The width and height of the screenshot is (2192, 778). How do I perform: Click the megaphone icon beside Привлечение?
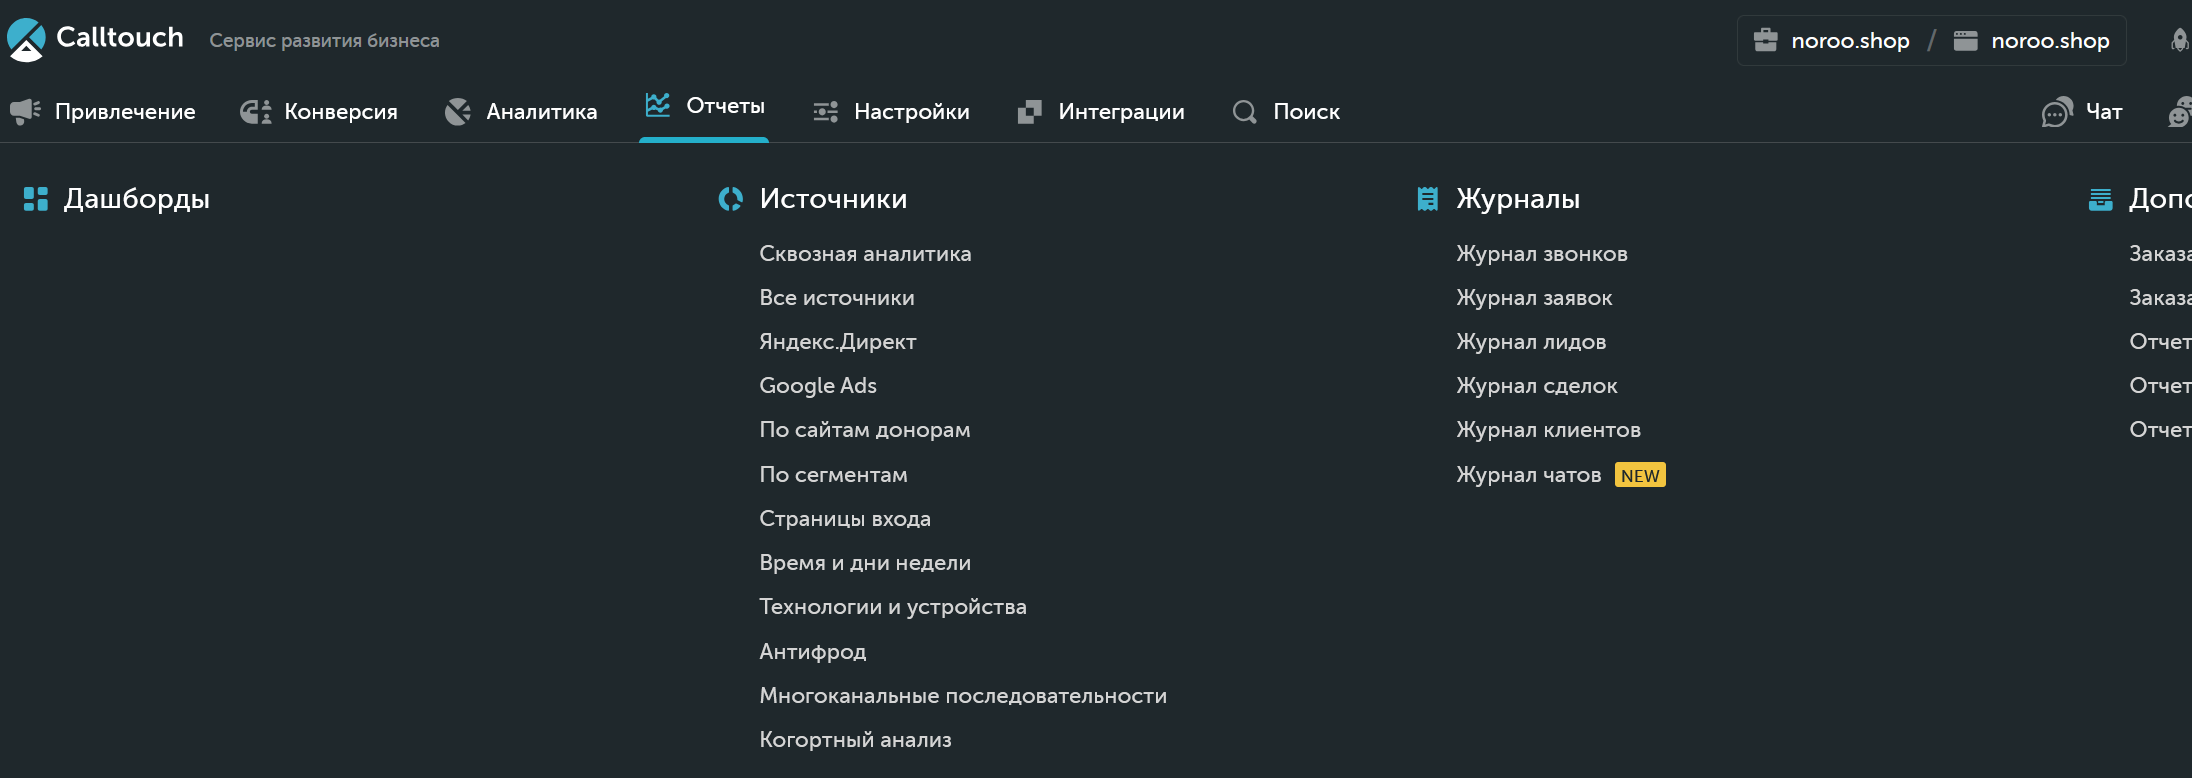(25, 111)
